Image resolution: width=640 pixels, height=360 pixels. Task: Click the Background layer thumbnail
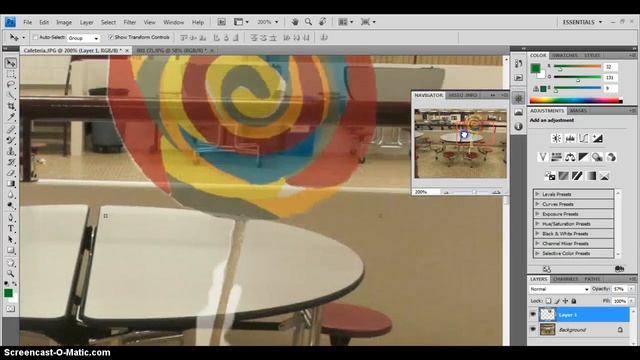click(x=547, y=329)
